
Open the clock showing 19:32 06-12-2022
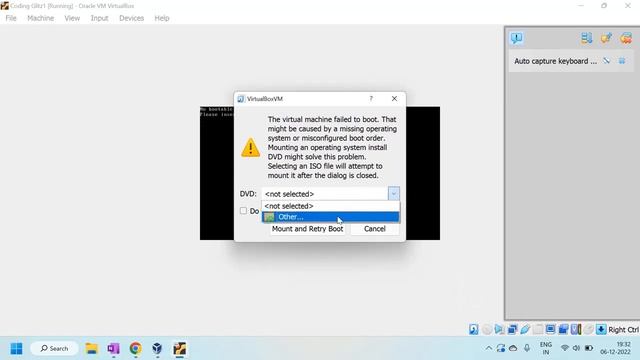pos(615,348)
